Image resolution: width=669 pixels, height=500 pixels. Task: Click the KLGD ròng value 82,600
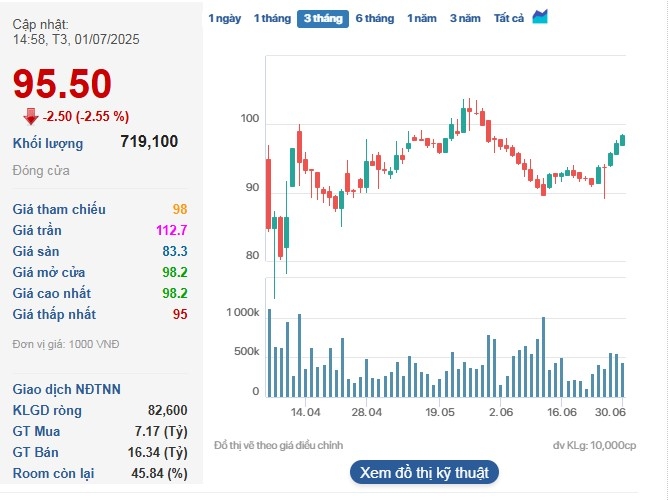tap(167, 410)
